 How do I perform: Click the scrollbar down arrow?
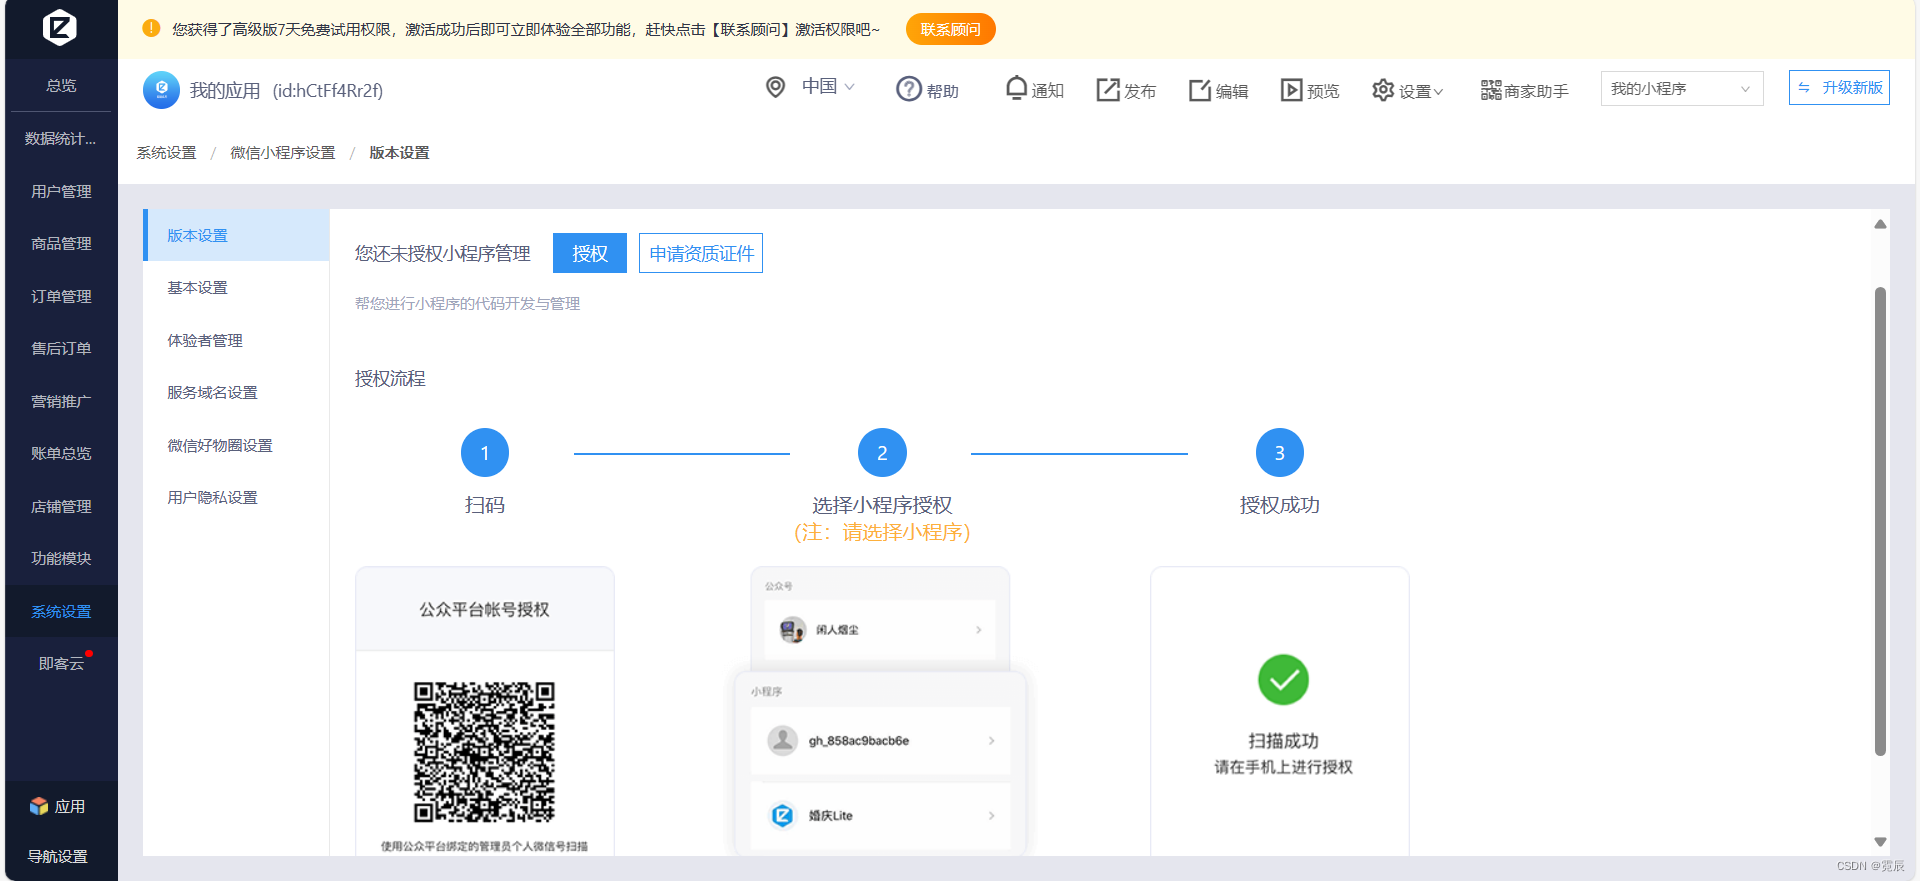click(x=1880, y=842)
